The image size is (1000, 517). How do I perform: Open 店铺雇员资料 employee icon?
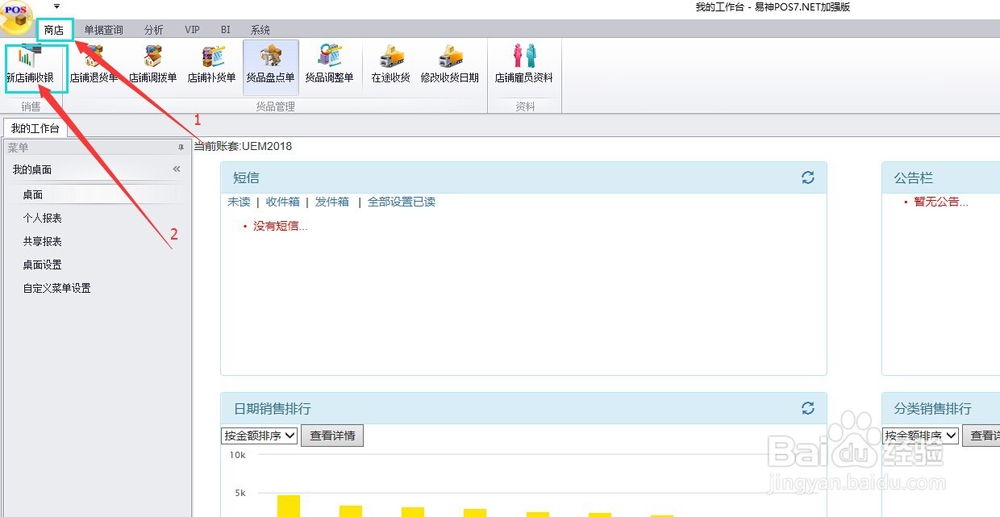coord(524,64)
